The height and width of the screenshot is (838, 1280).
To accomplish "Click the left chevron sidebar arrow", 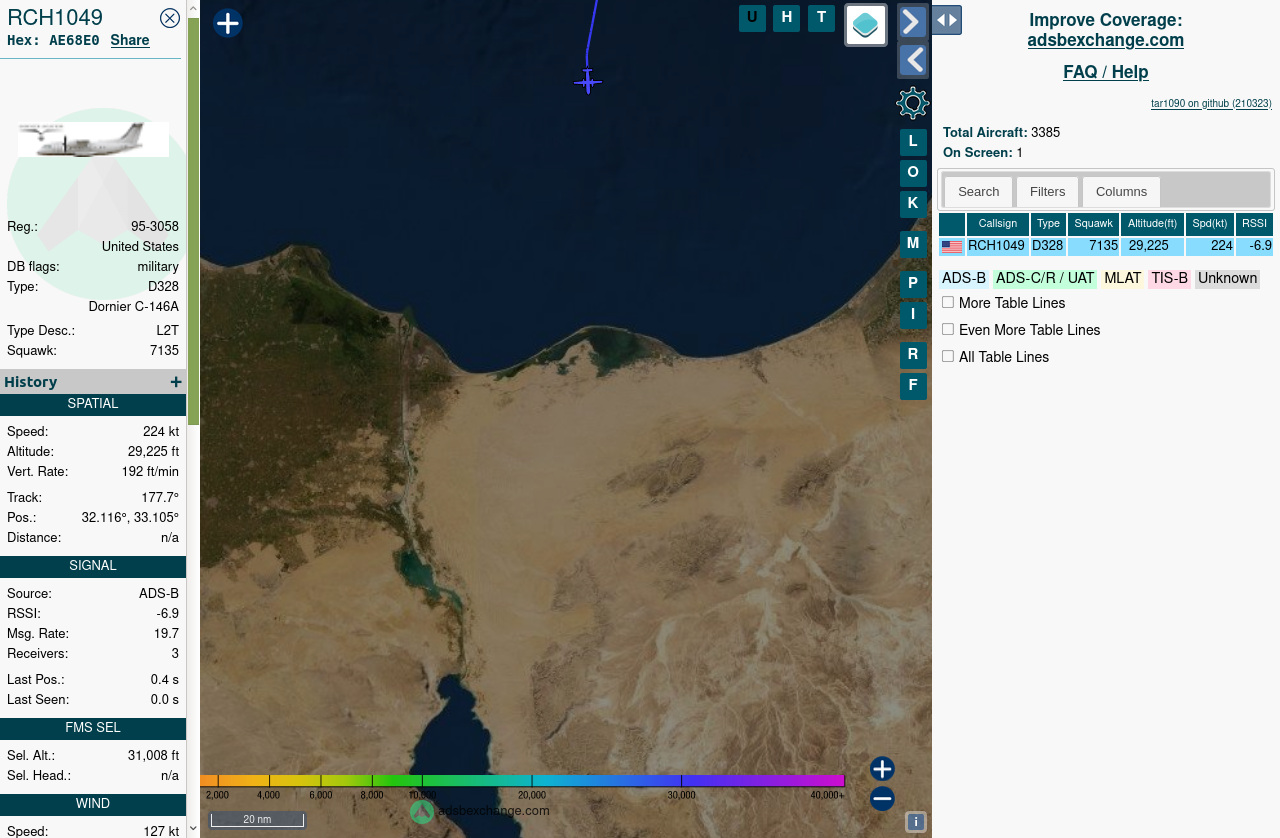I will [x=913, y=60].
